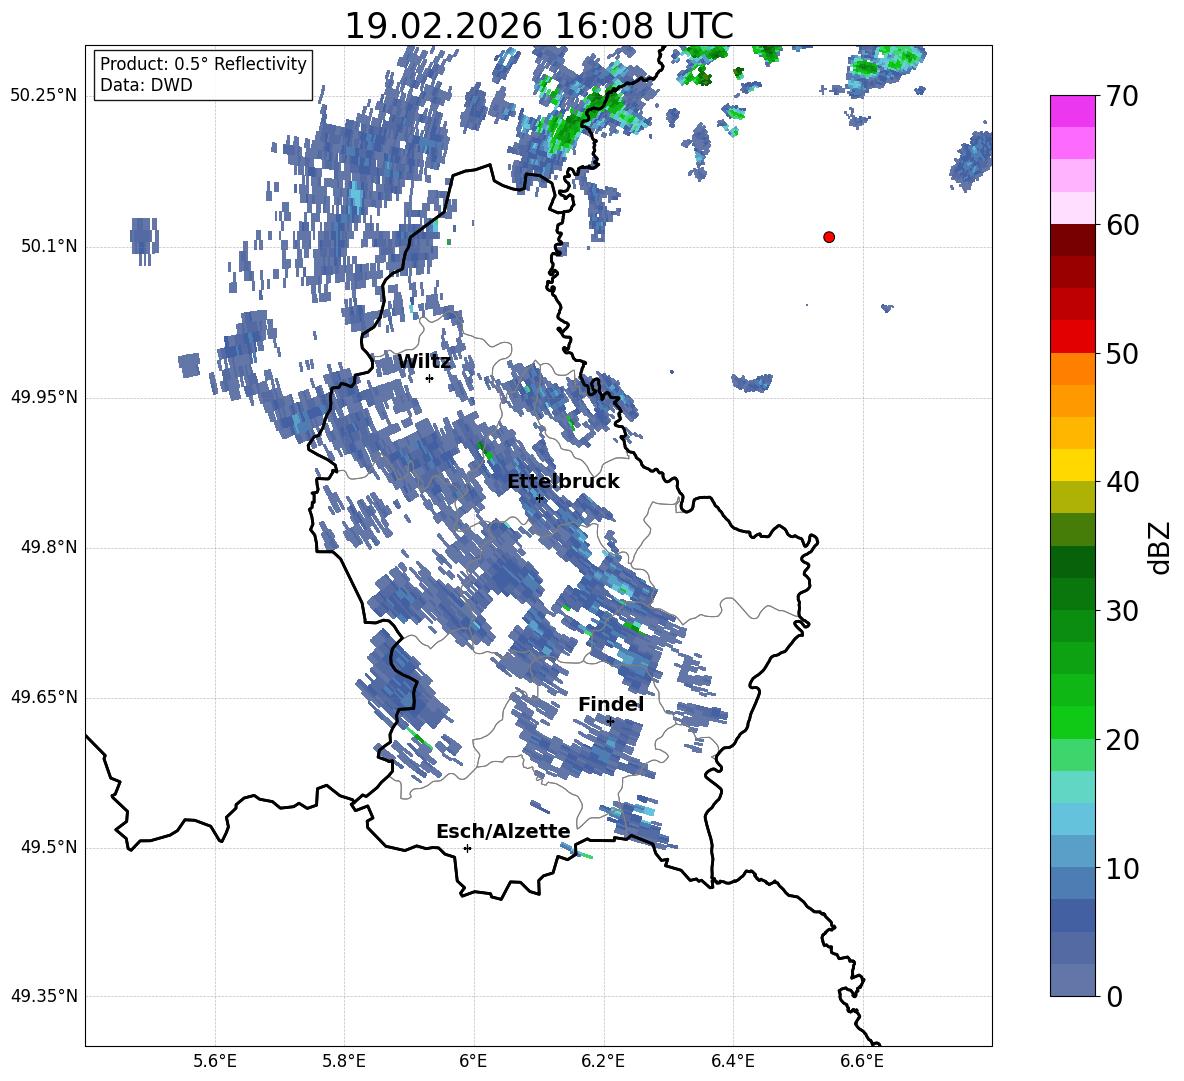The height and width of the screenshot is (1081, 1184).
Task: Click the cross marker at Wiltz
Action: coord(429,378)
